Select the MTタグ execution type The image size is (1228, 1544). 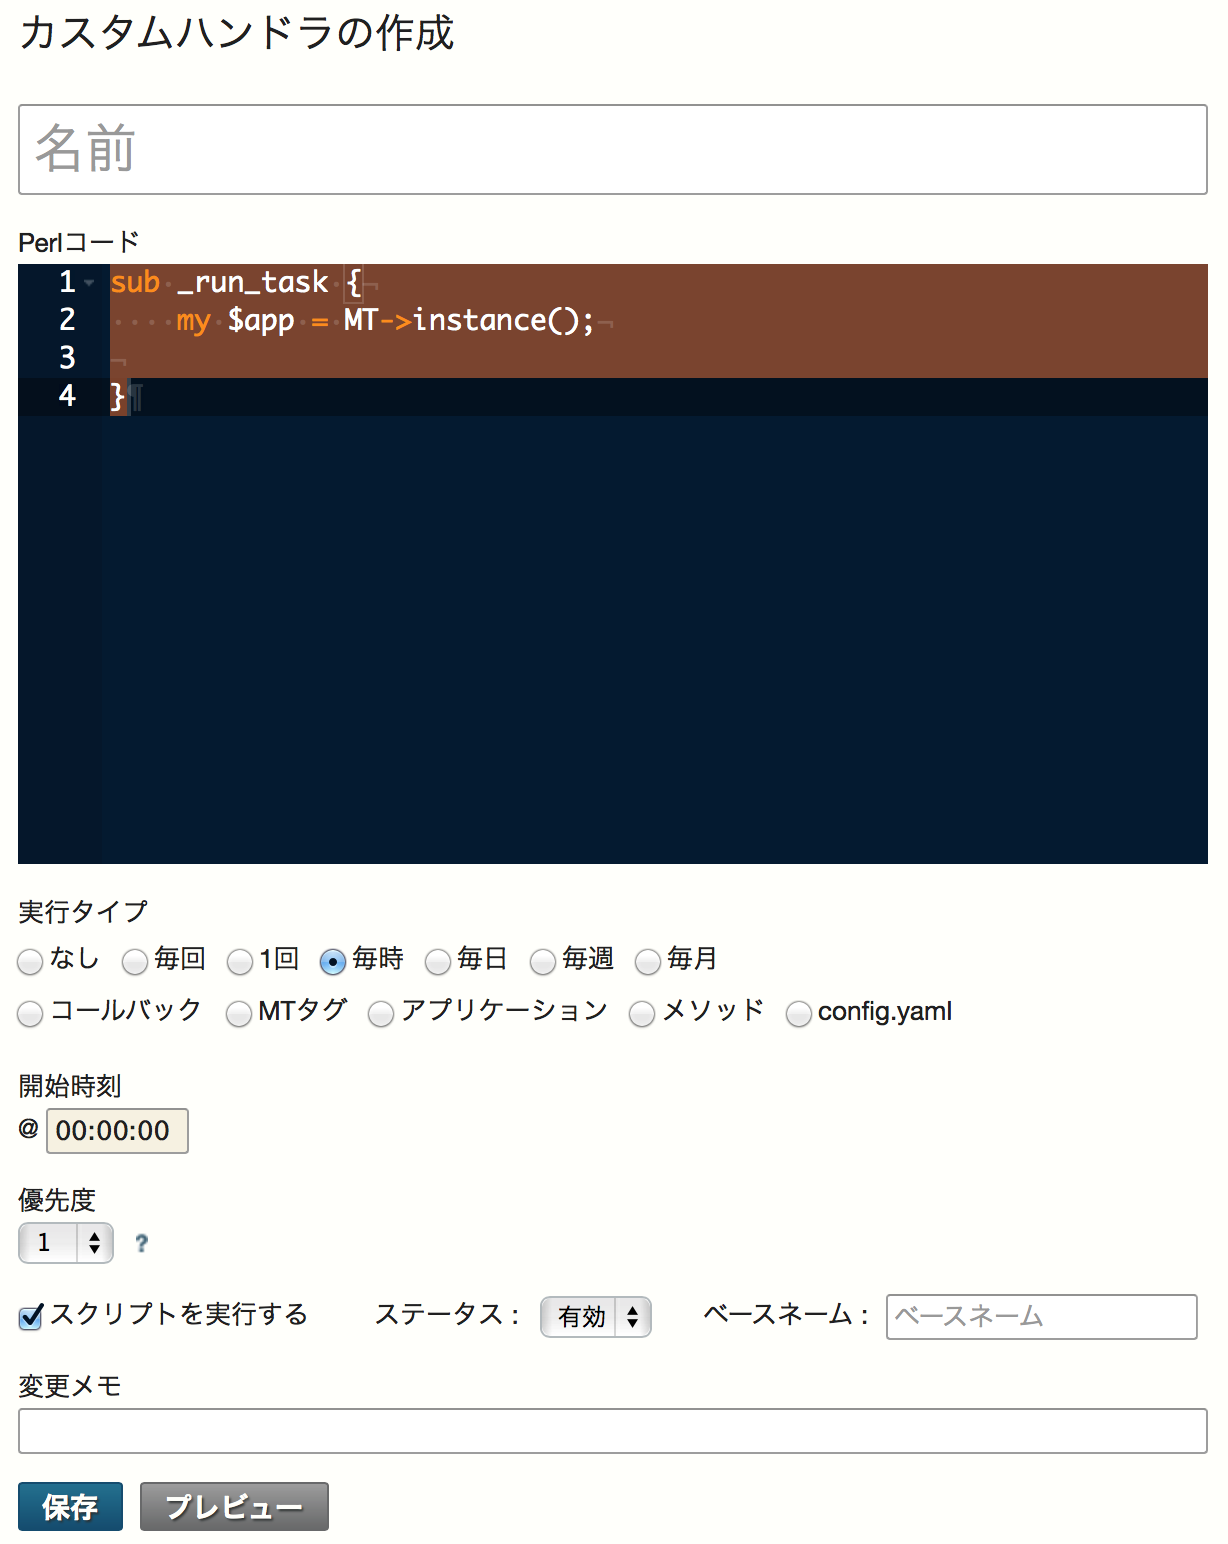239,1013
